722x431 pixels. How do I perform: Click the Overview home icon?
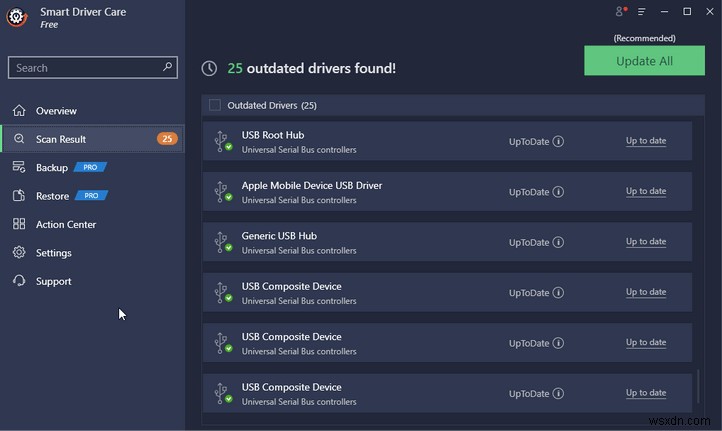pyautogui.click(x=19, y=111)
